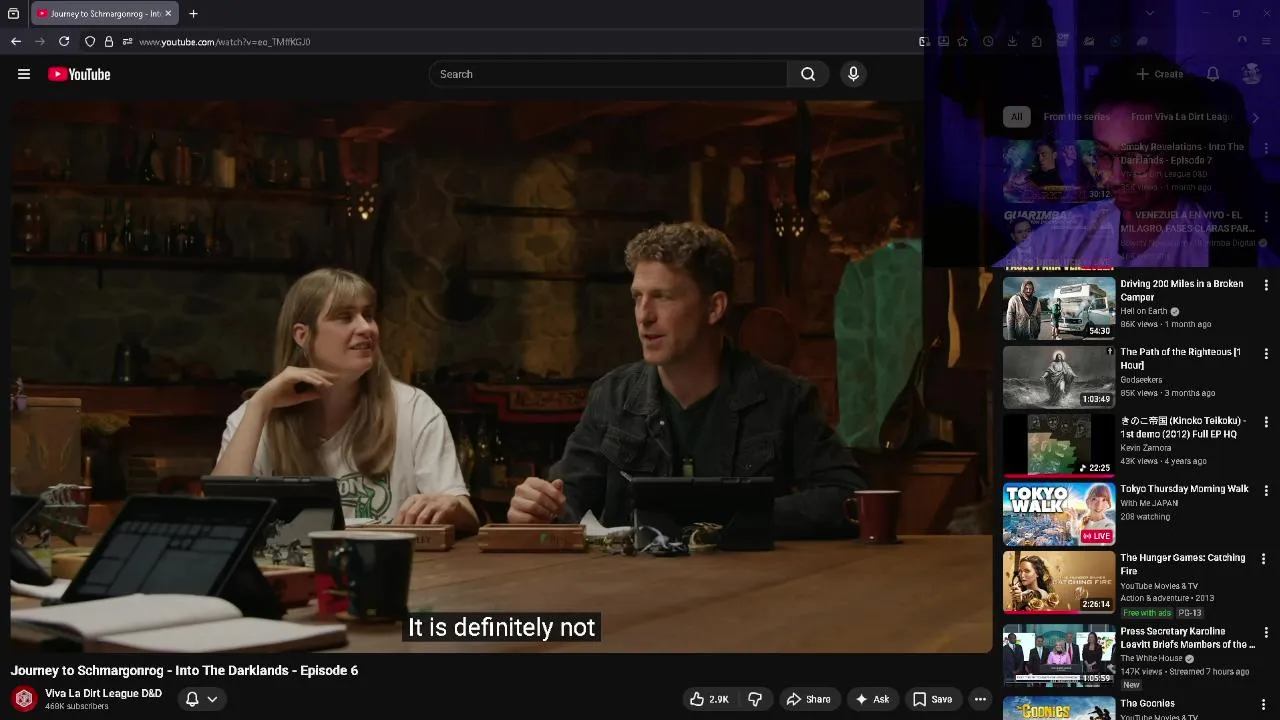Open the browser downloads panel
The image size is (1280, 720).
(x=1012, y=41)
